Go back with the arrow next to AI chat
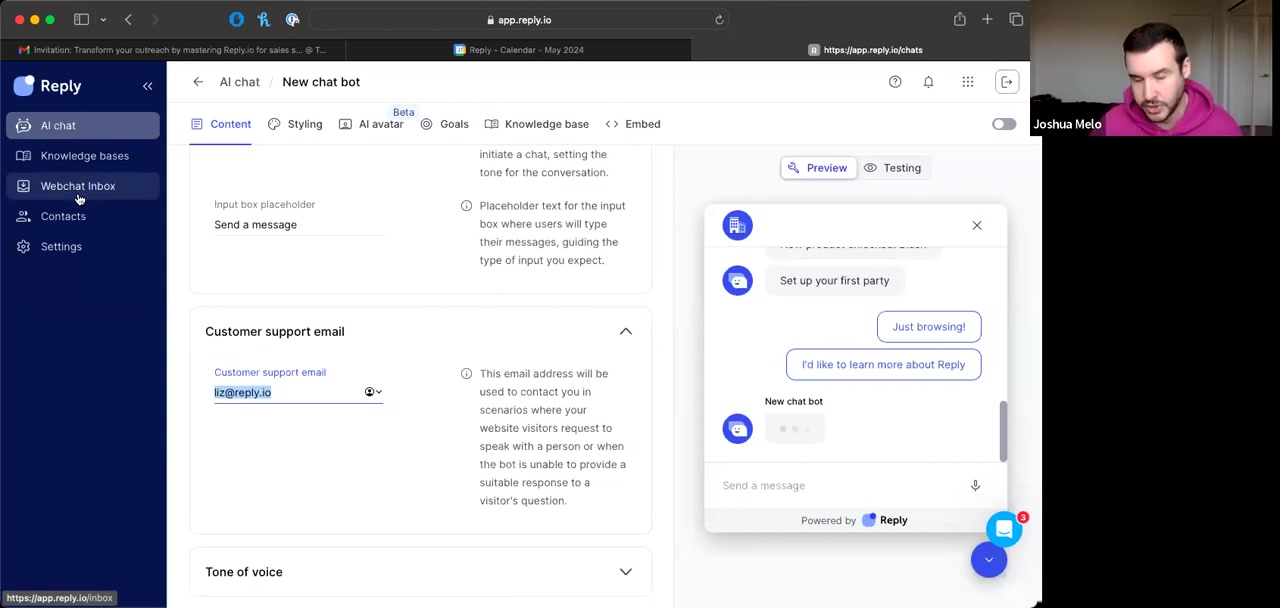The height and width of the screenshot is (608, 1280). click(198, 82)
